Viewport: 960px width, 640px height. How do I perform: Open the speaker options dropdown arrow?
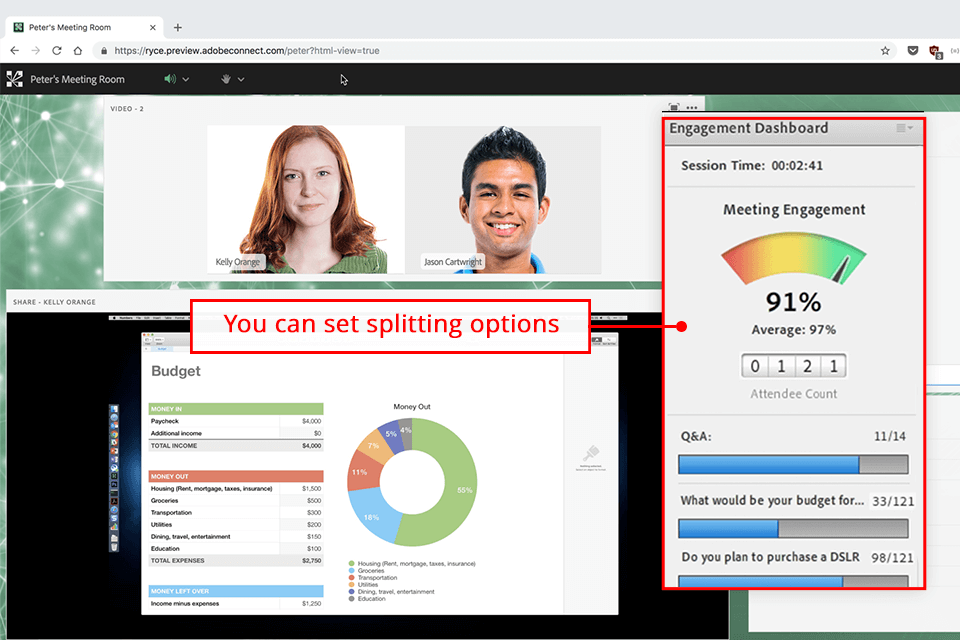point(186,80)
